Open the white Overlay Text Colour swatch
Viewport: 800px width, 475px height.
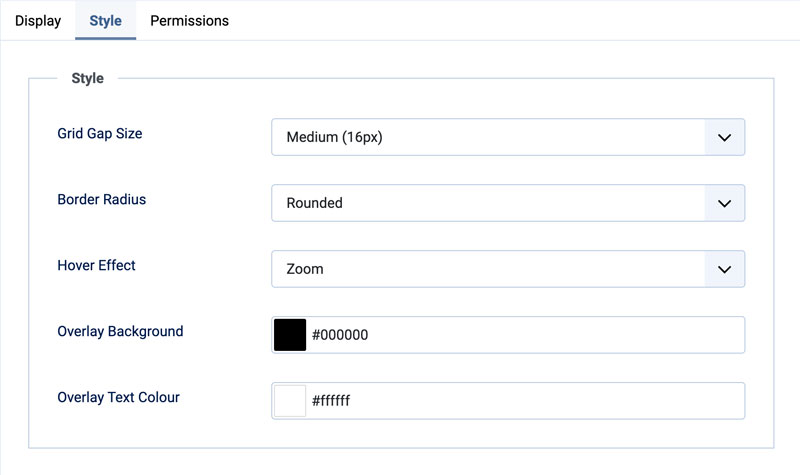(x=289, y=401)
